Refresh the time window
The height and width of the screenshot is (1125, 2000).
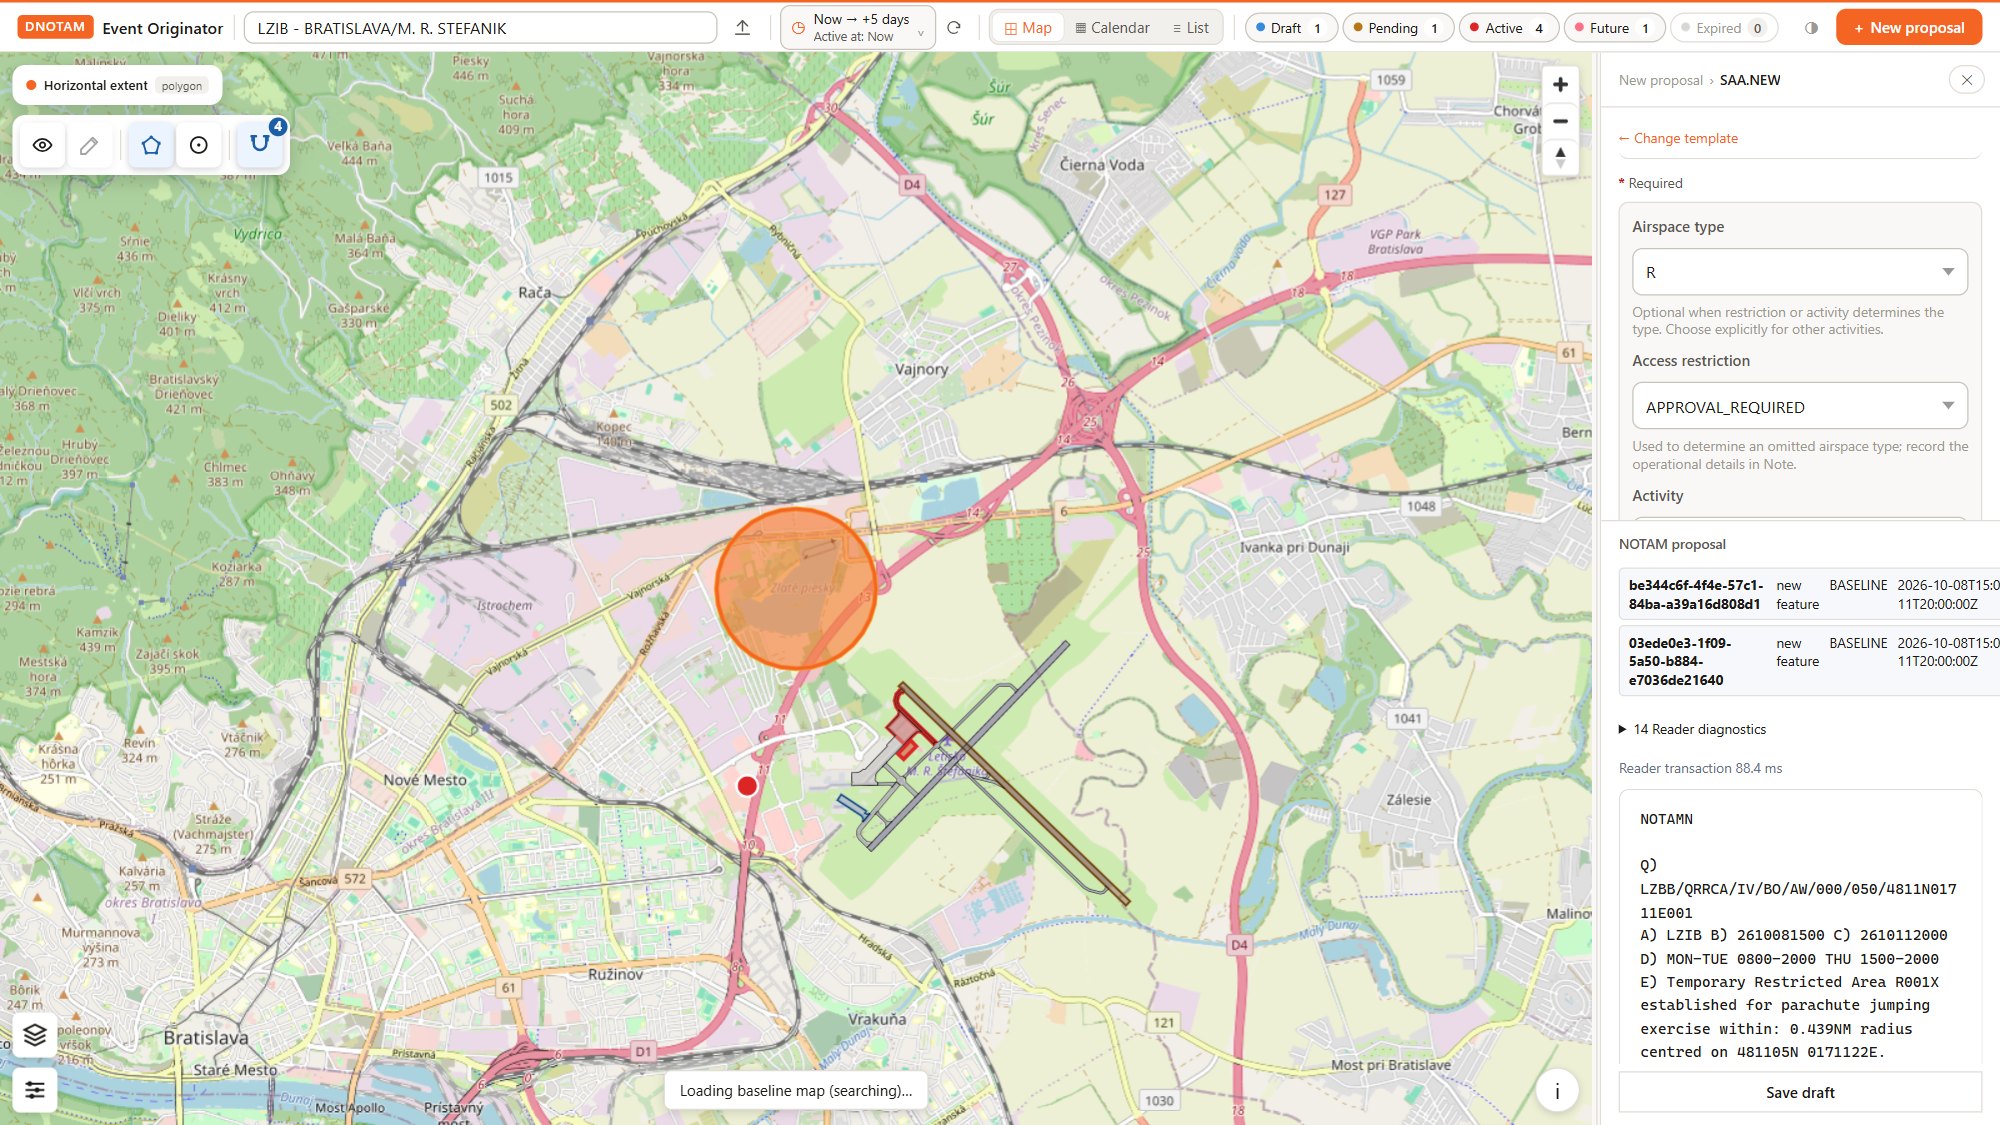click(x=954, y=28)
